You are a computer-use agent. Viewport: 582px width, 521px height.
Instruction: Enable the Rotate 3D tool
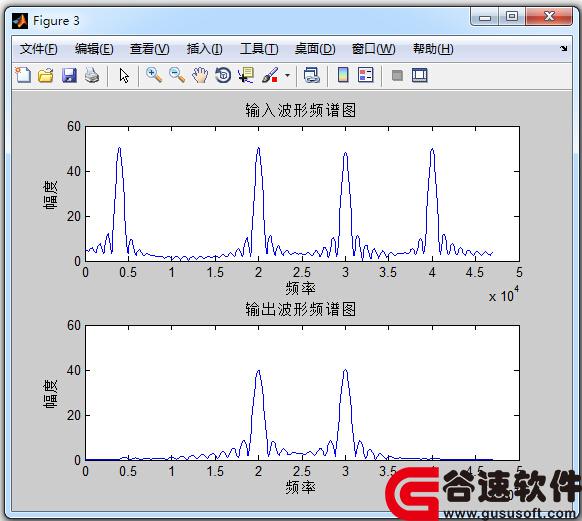[223, 75]
